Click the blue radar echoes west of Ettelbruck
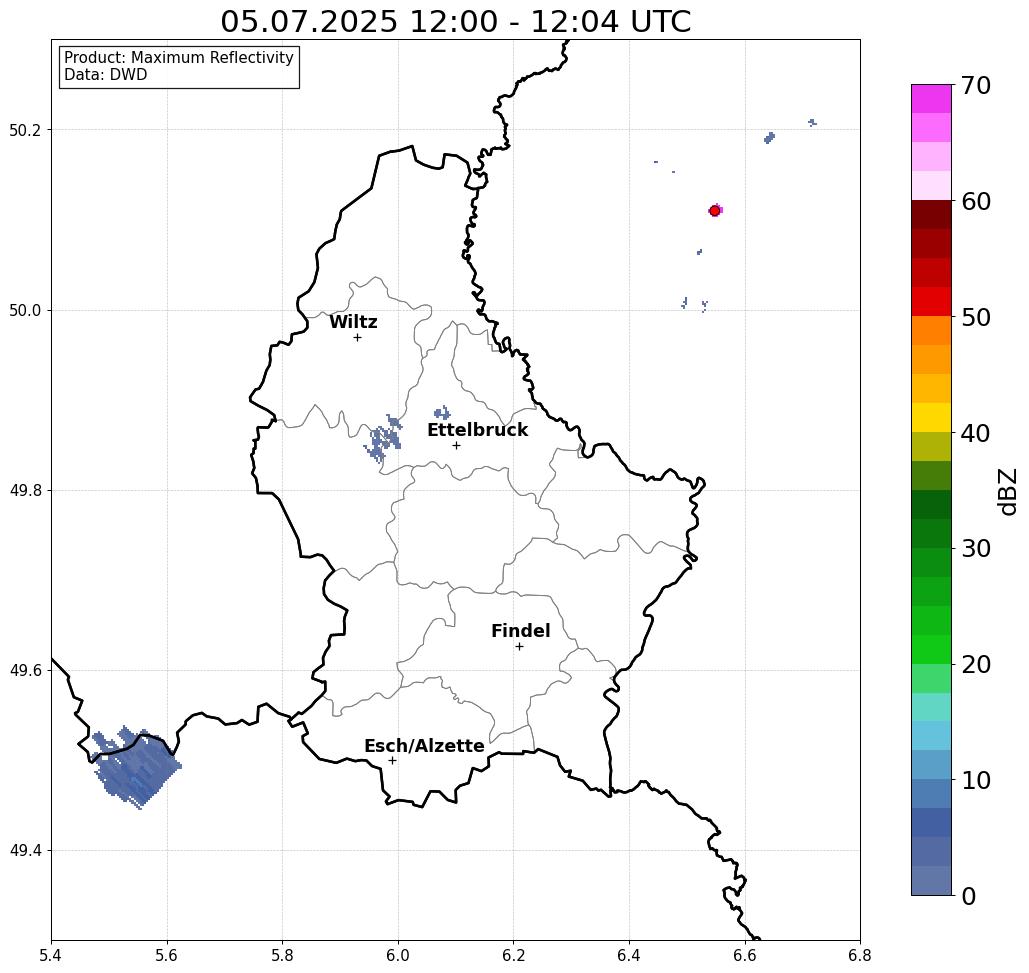The image size is (1029, 973). click(x=383, y=439)
